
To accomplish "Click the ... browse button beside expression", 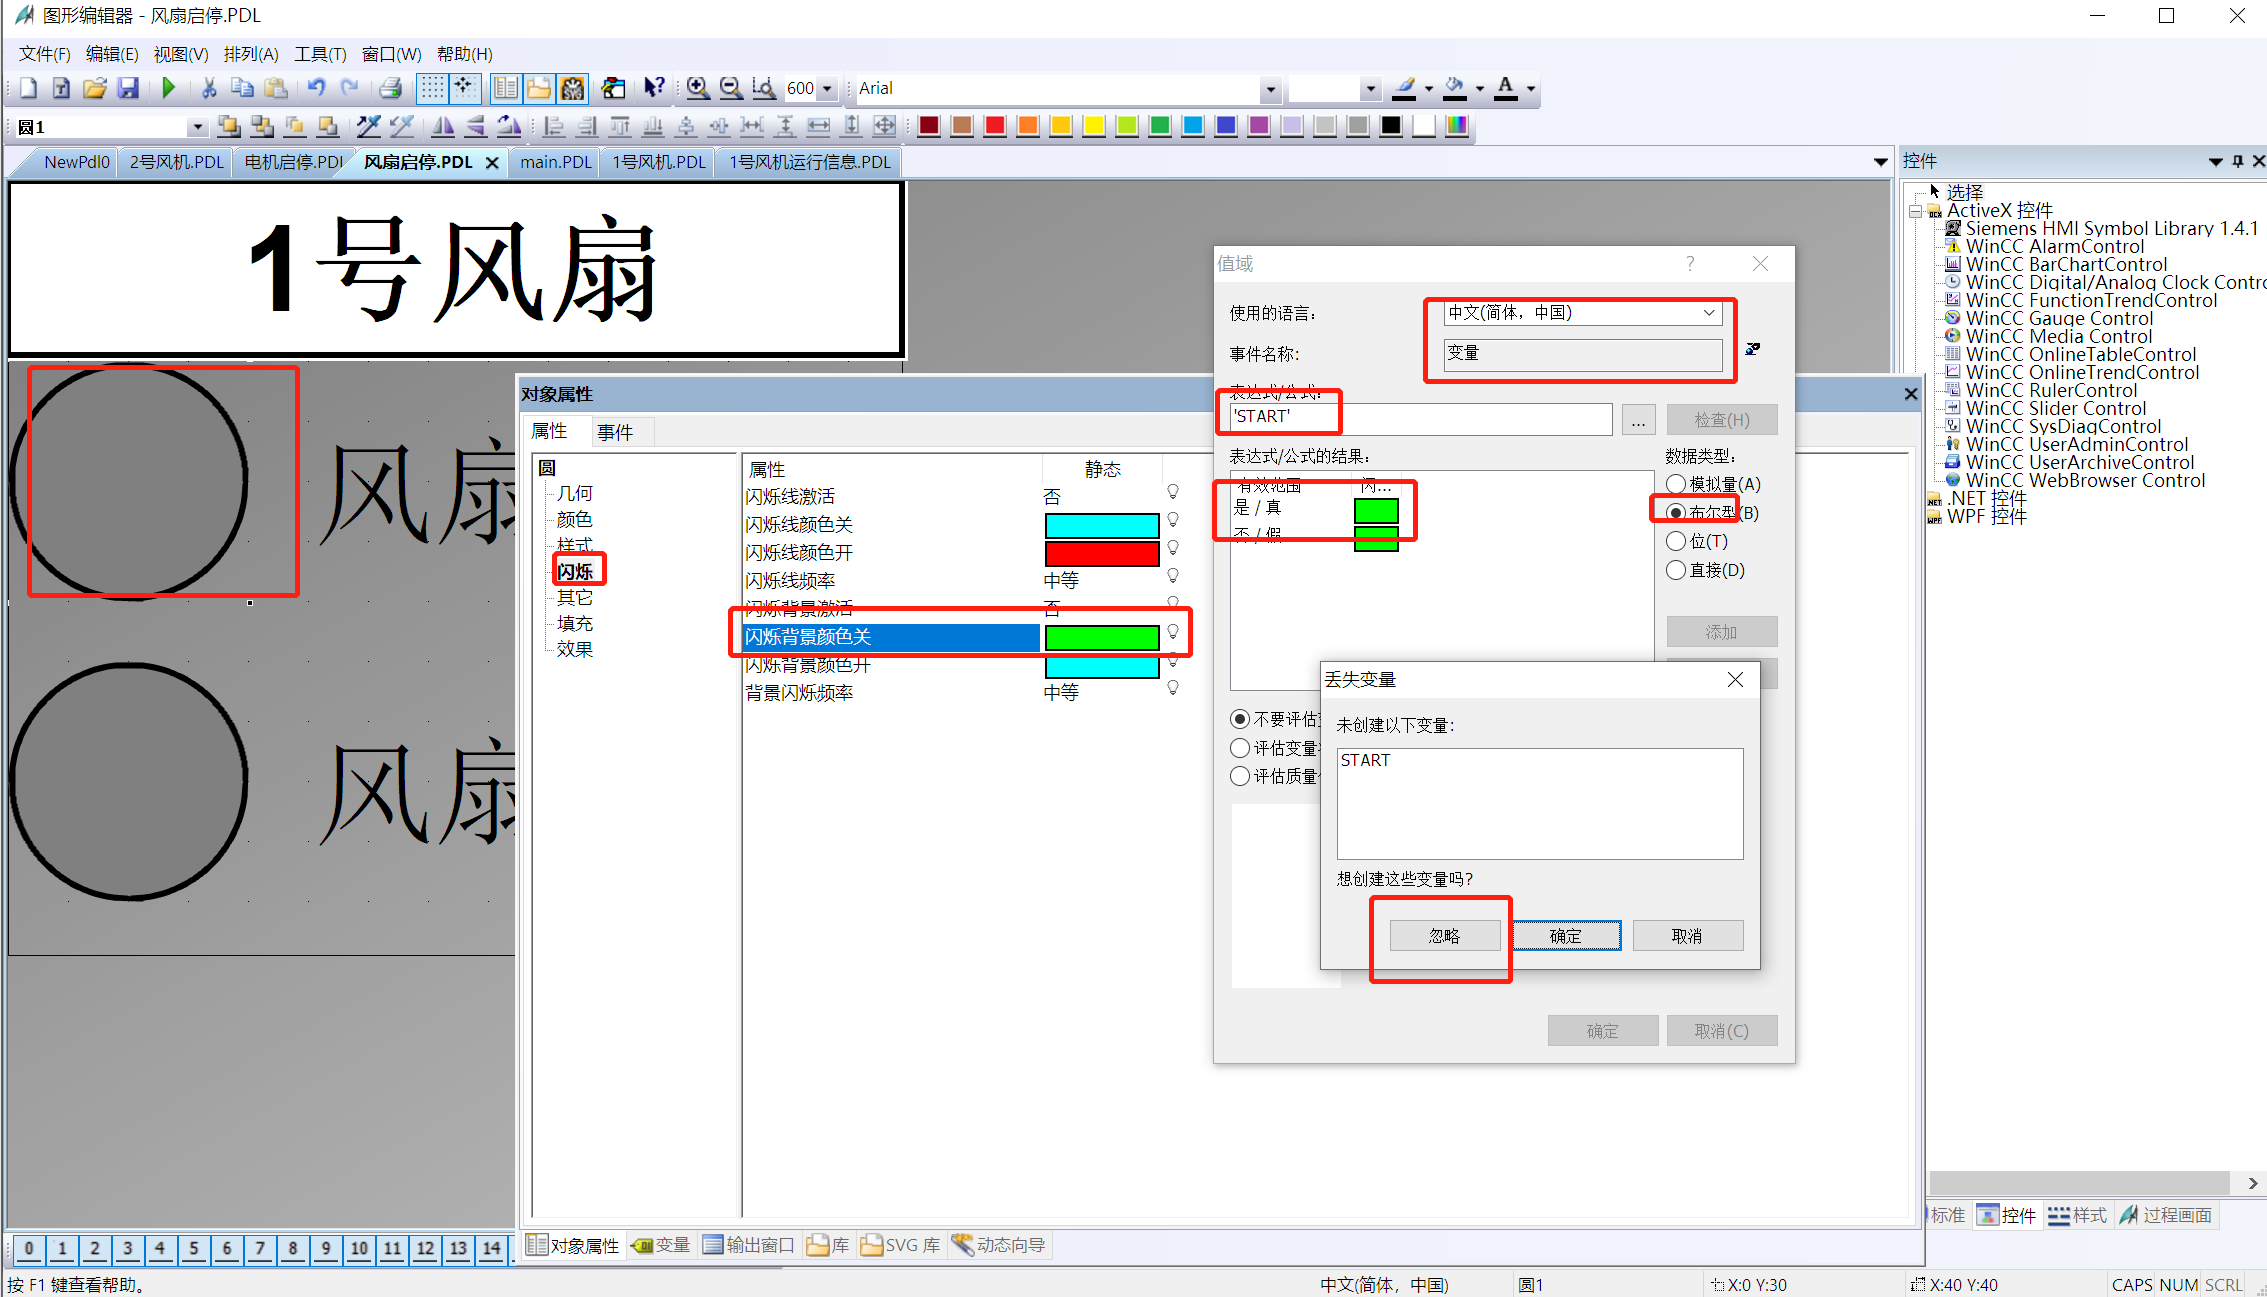I will point(1637,420).
